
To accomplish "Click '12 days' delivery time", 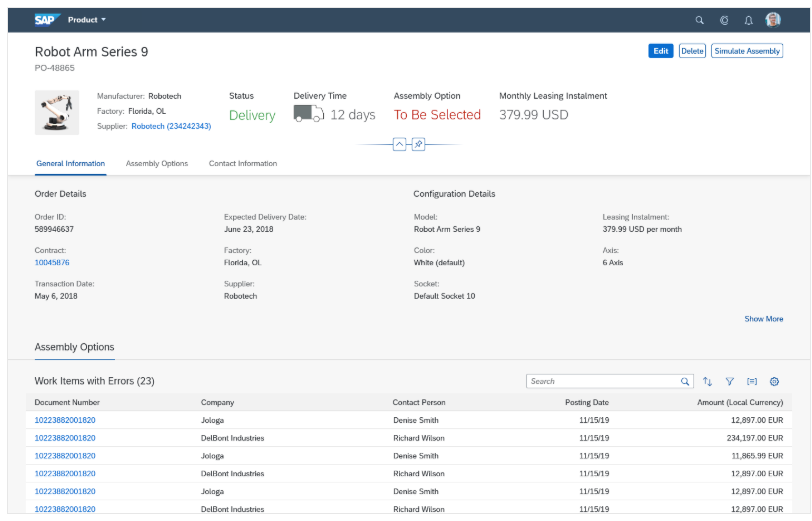I will point(353,114).
